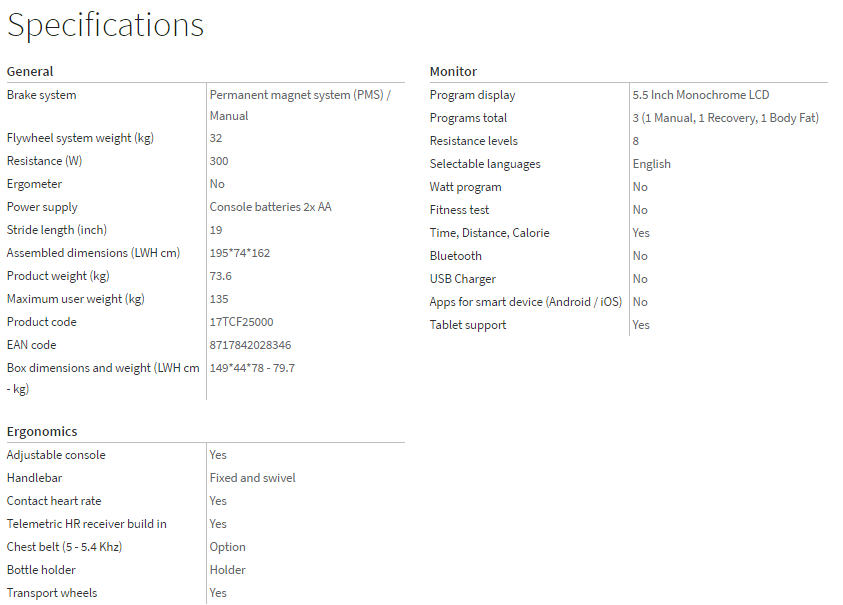Select the 5.5 Inch Monochrome LCD value

[701, 95]
